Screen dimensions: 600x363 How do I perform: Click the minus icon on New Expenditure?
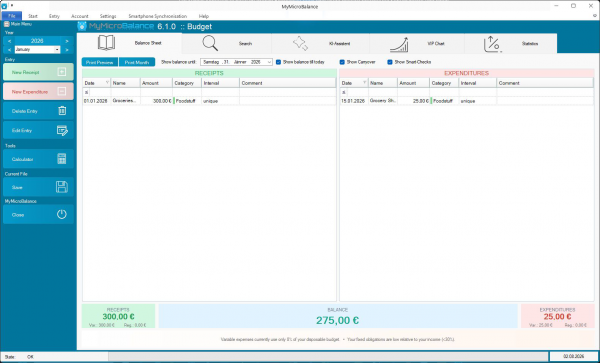click(62, 91)
